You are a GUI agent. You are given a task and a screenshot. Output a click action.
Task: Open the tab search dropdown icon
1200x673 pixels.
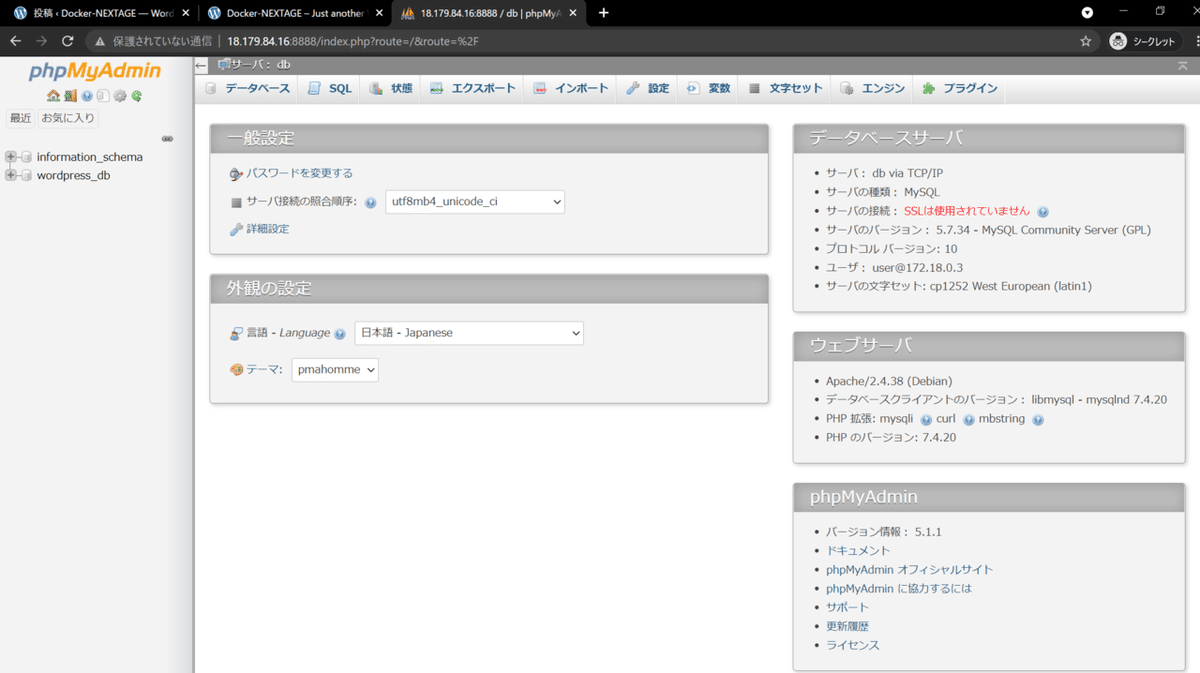pos(1087,13)
